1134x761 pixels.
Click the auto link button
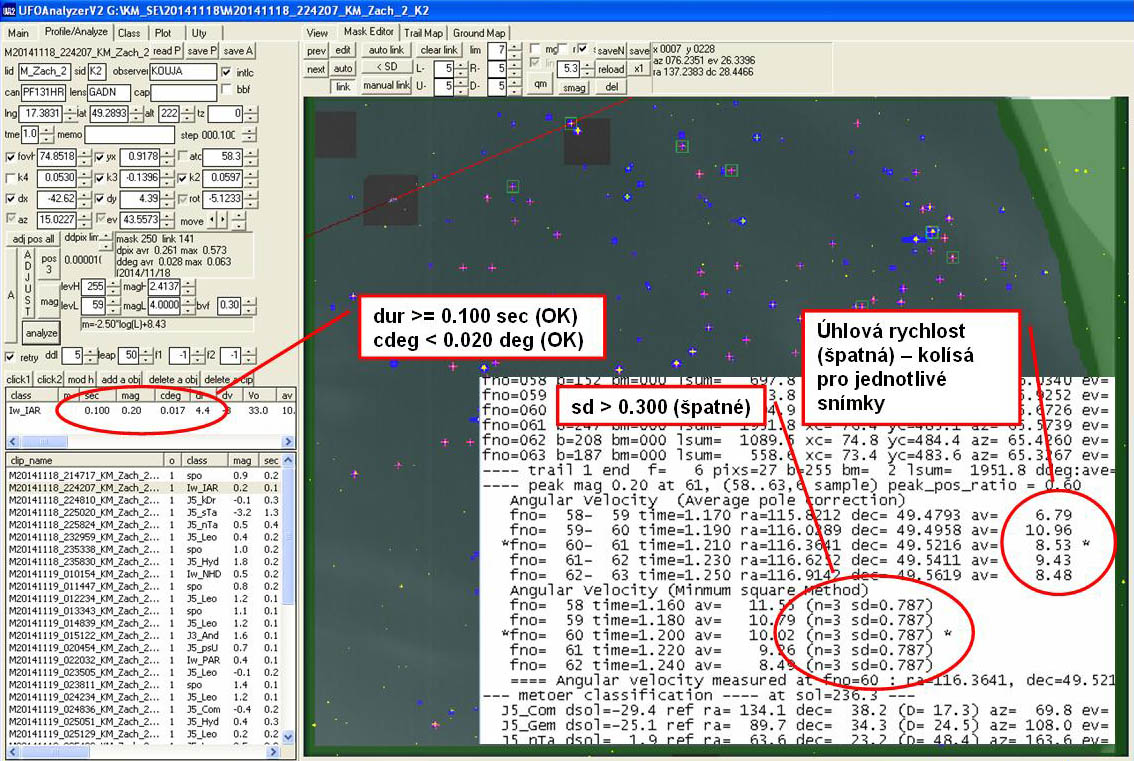[x=386, y=51]
